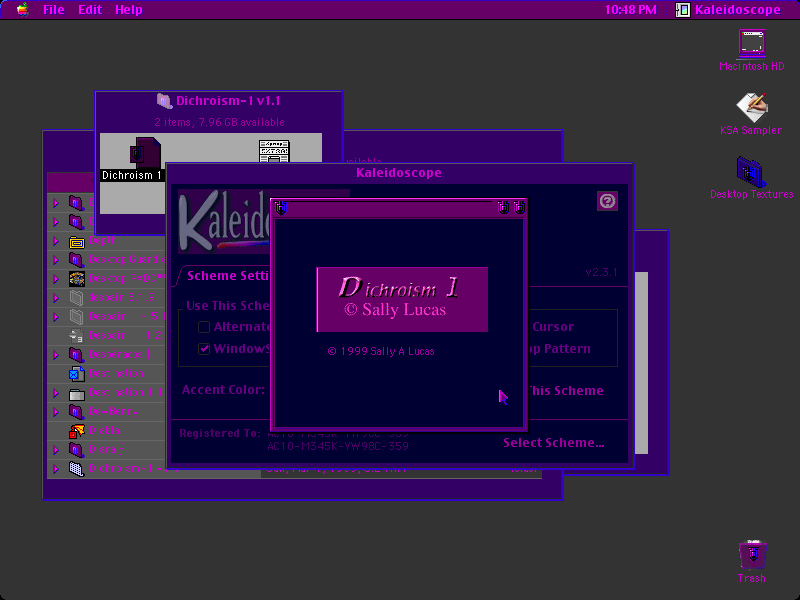
Task: Click the 'Depth' name in the file list
Action: click(103, 241)
